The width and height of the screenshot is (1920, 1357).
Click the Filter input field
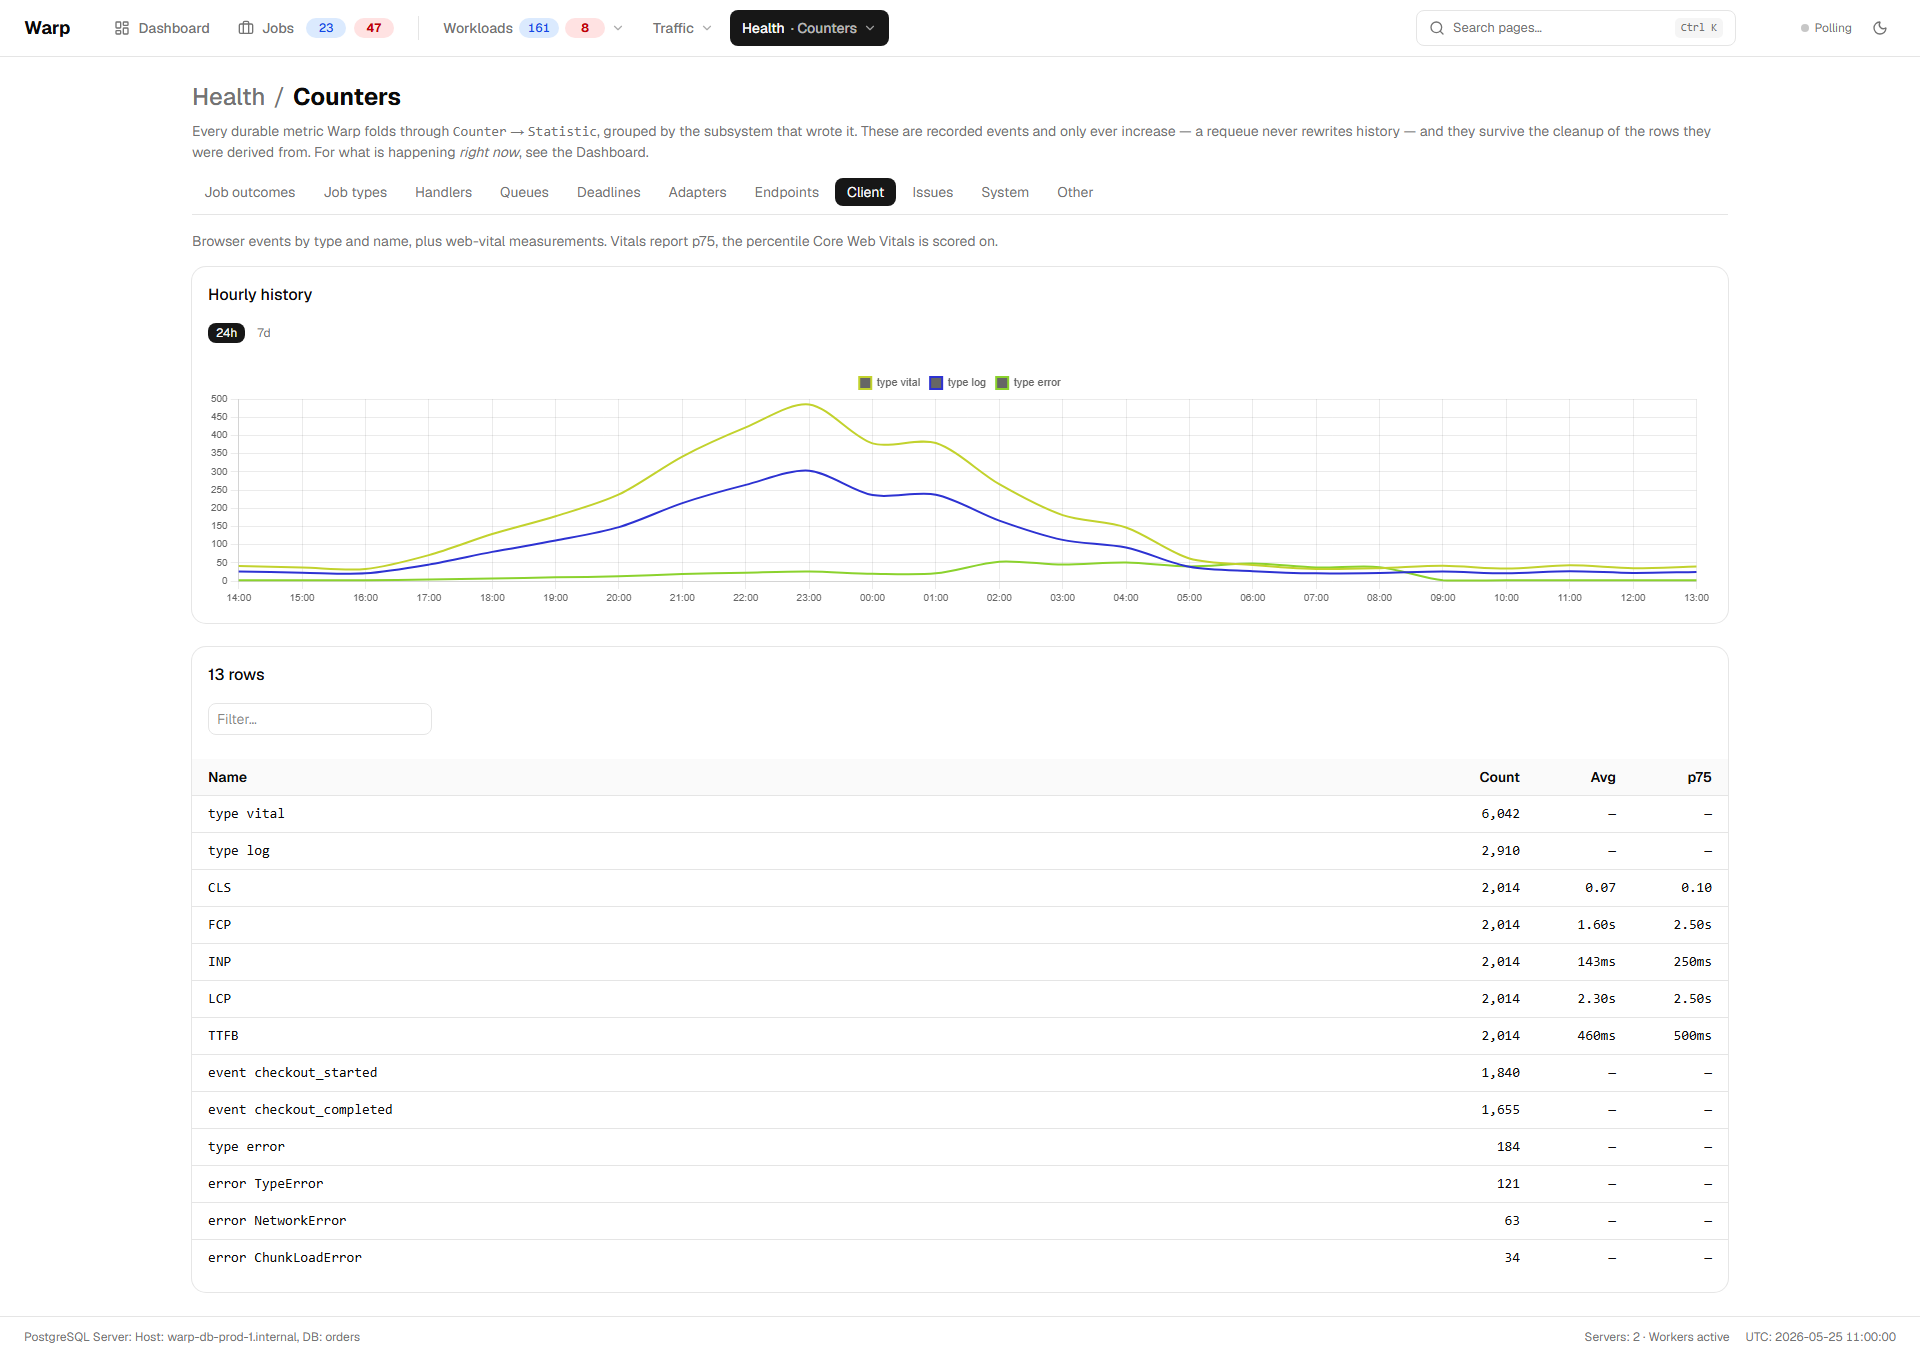[x=320, y=719]
